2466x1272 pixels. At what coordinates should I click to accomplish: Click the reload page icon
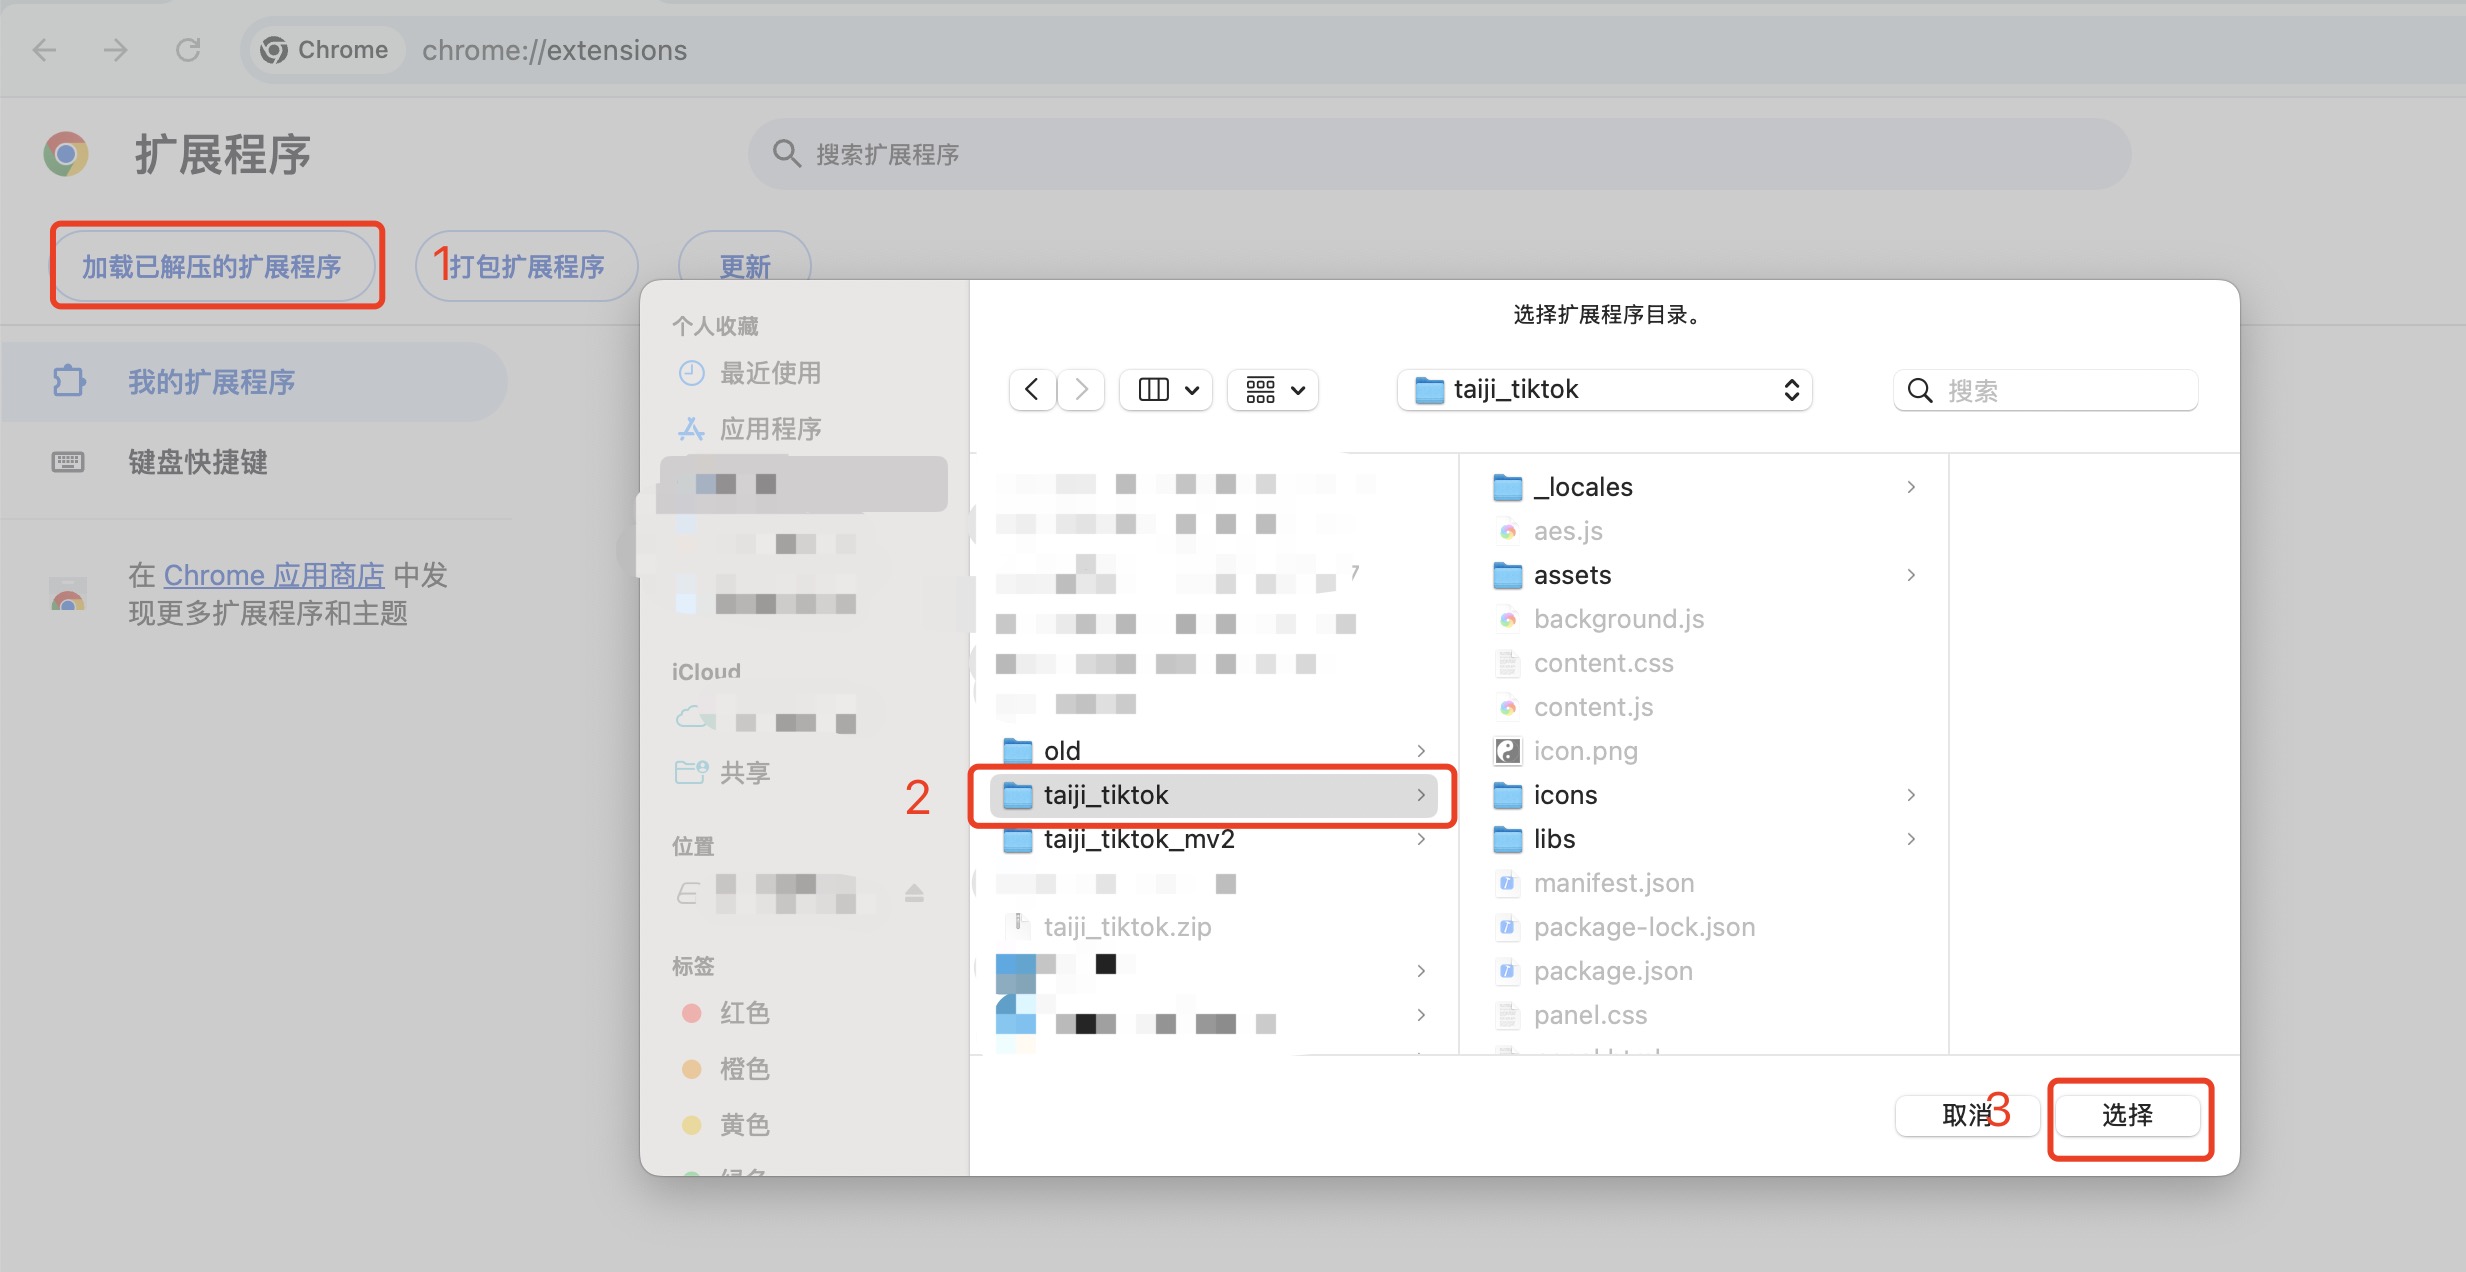click(188, 50)
